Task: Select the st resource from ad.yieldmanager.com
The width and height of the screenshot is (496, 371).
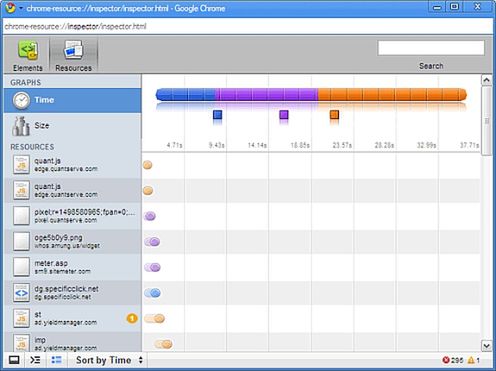Action: coord(73,318)
